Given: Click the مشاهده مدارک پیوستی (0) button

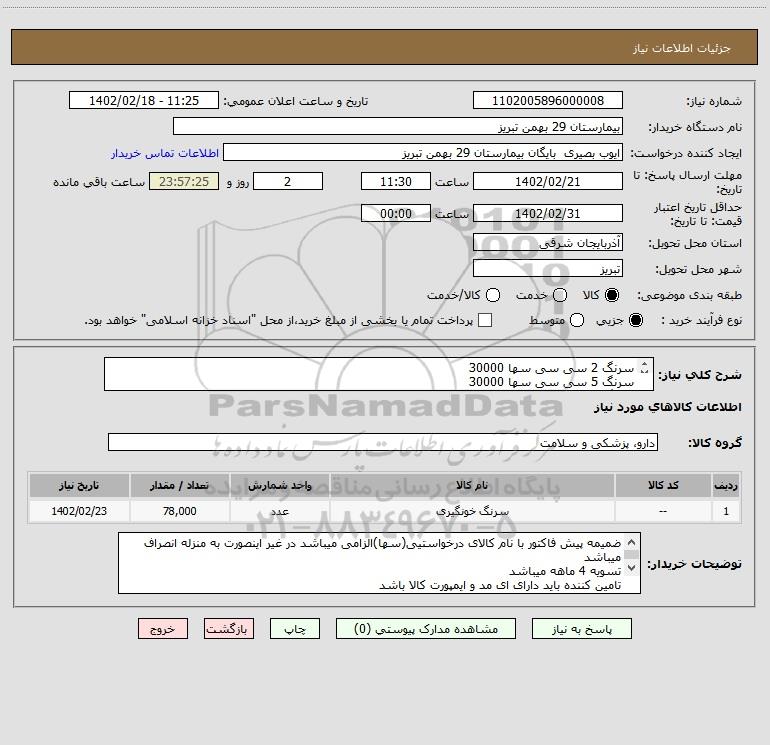Looking at the screenshot, I should tap(426, 629).
